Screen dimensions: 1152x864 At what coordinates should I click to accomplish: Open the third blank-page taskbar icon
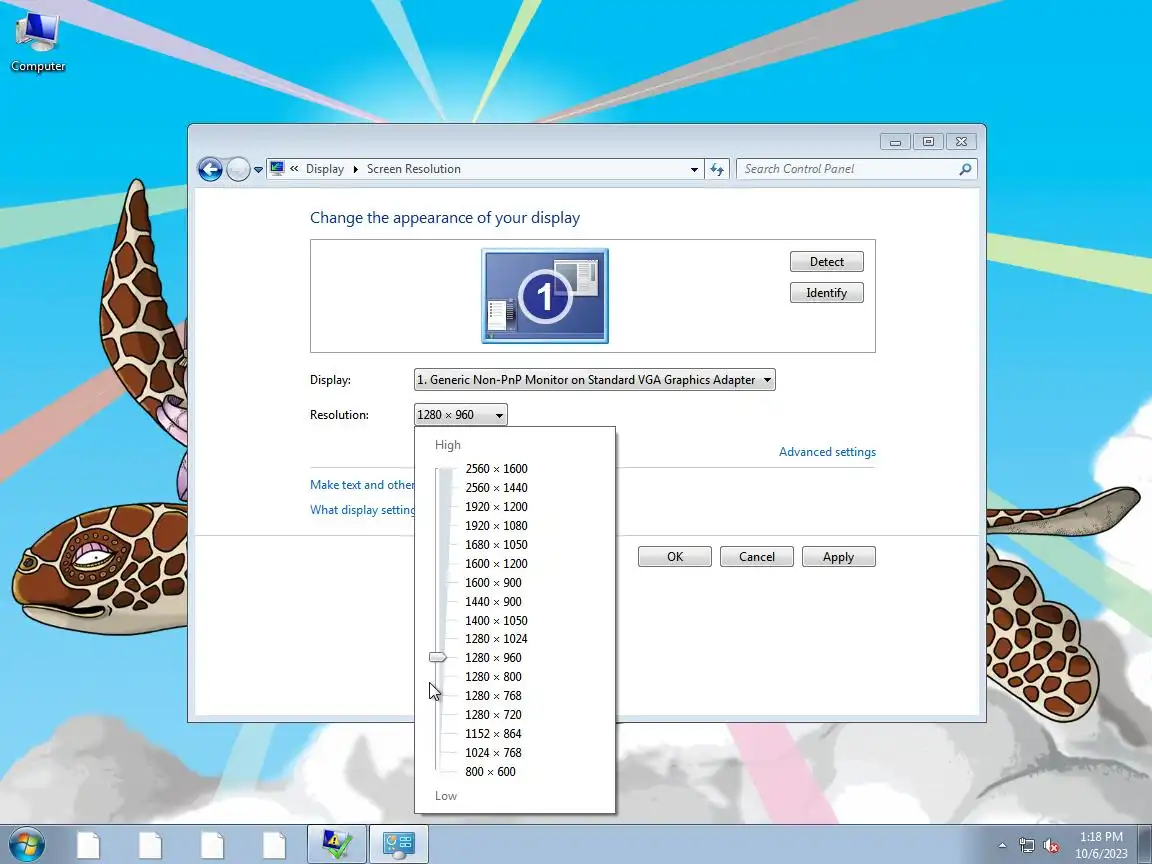point(212,845)
